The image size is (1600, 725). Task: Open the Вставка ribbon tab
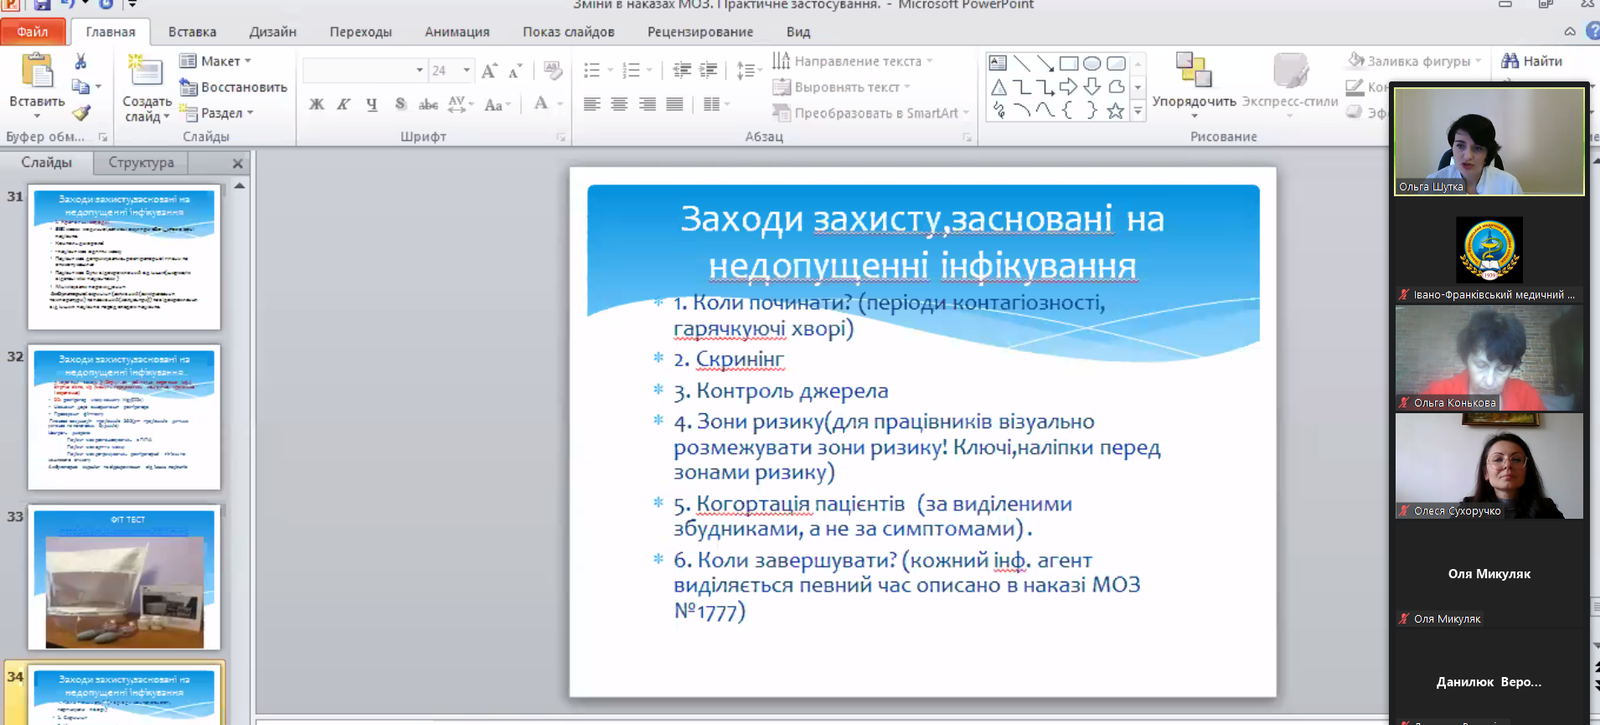tap(192, 32)
